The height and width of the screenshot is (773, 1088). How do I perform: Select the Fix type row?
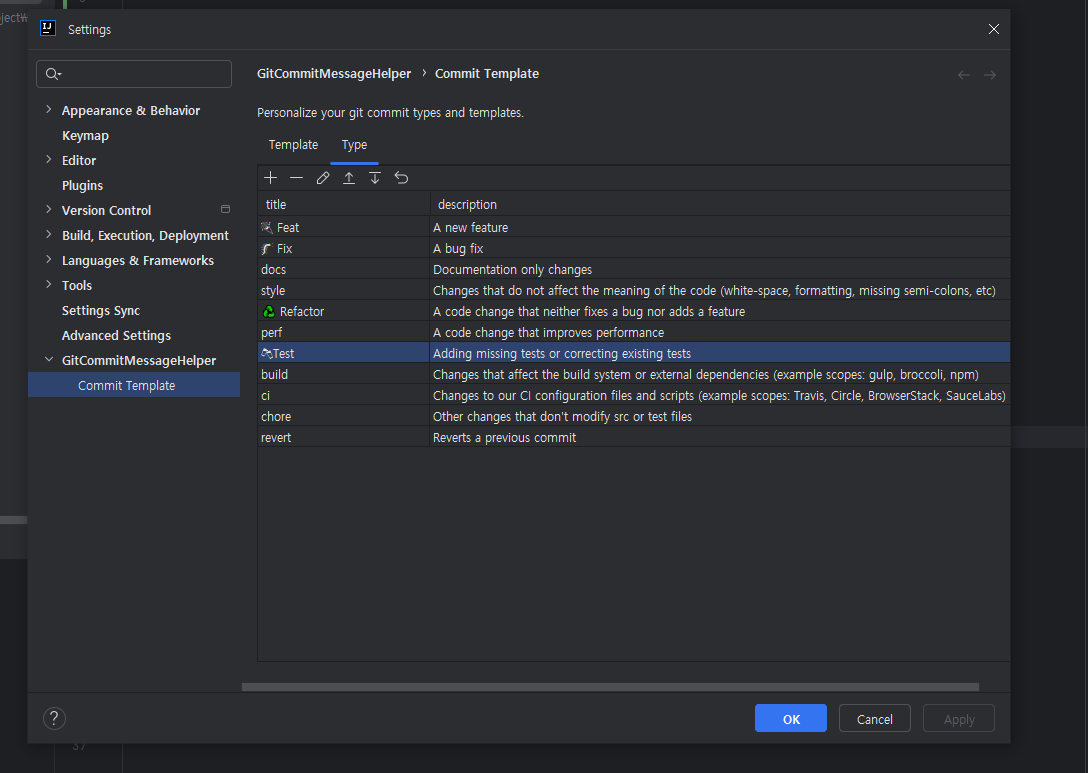point(634,248)
